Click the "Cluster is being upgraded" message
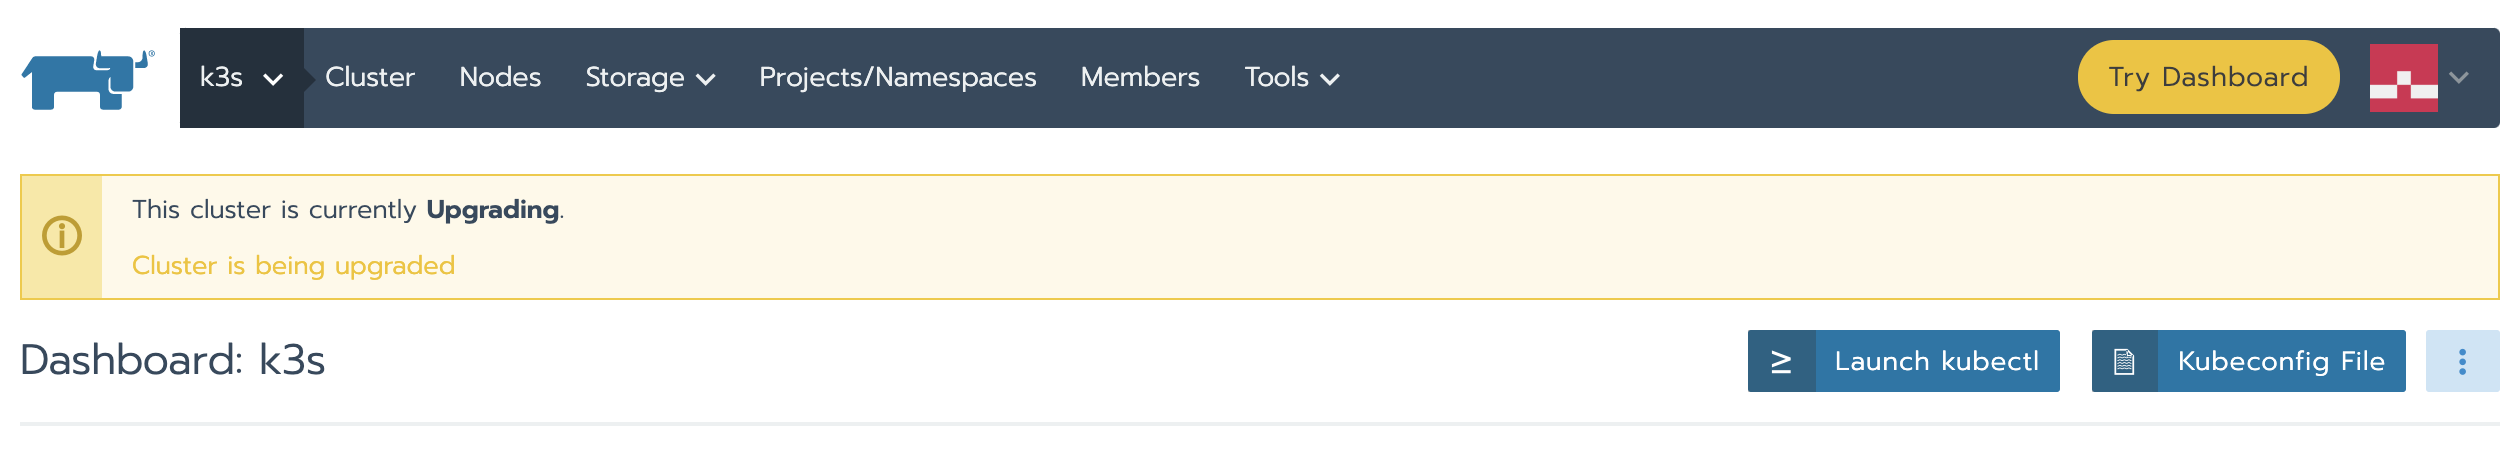The height and width of the screenshot is (450, 2516). (x=293, y=266)
